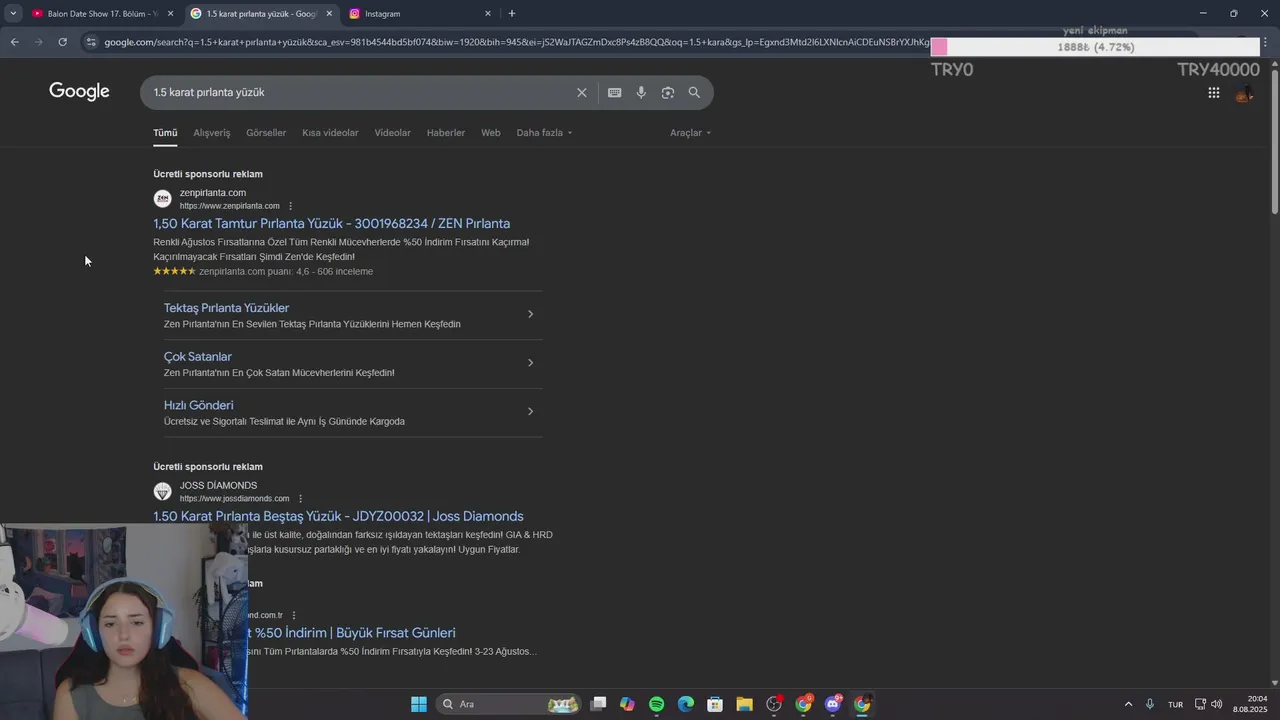Select the Videolar results tab
This screenshot has height=720, width=1280.
[392, 133]
